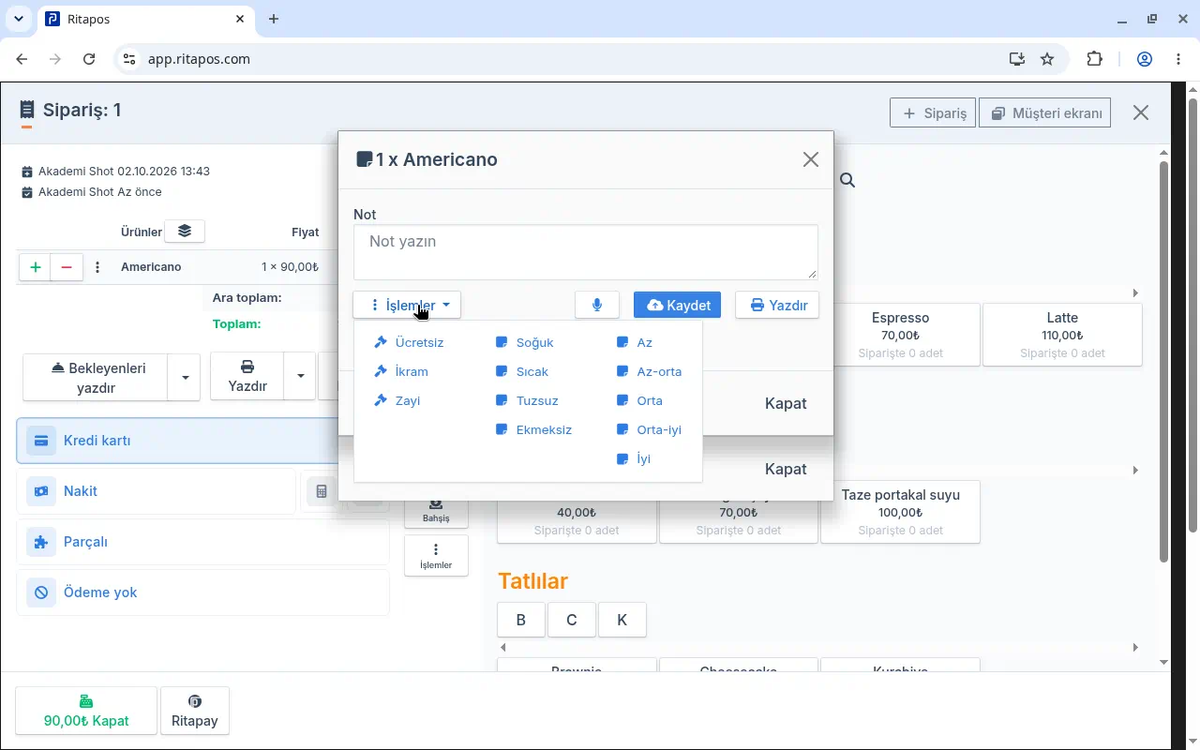Pick the Az-orta note option
The height and width of the screenshot is (750, 1200).
[649, 371]
